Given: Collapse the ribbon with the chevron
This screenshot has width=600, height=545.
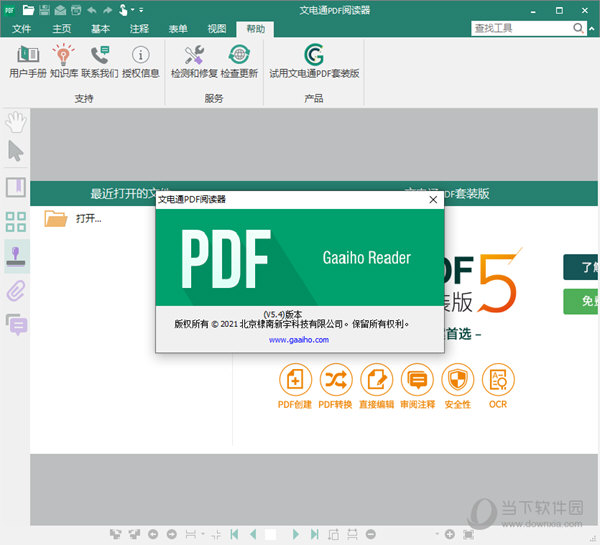Looking at the screenshot, I should point(592,28).
